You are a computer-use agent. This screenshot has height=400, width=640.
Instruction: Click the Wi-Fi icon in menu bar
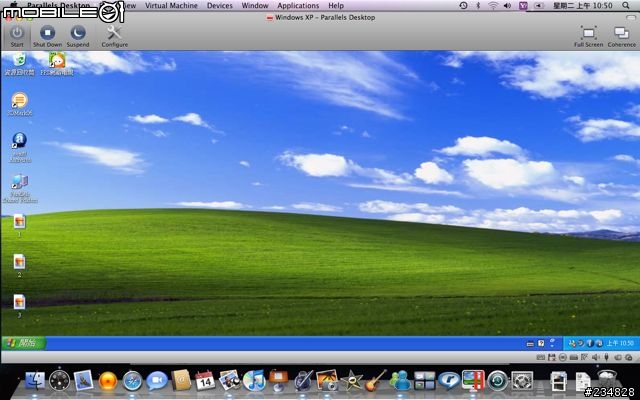493,6
